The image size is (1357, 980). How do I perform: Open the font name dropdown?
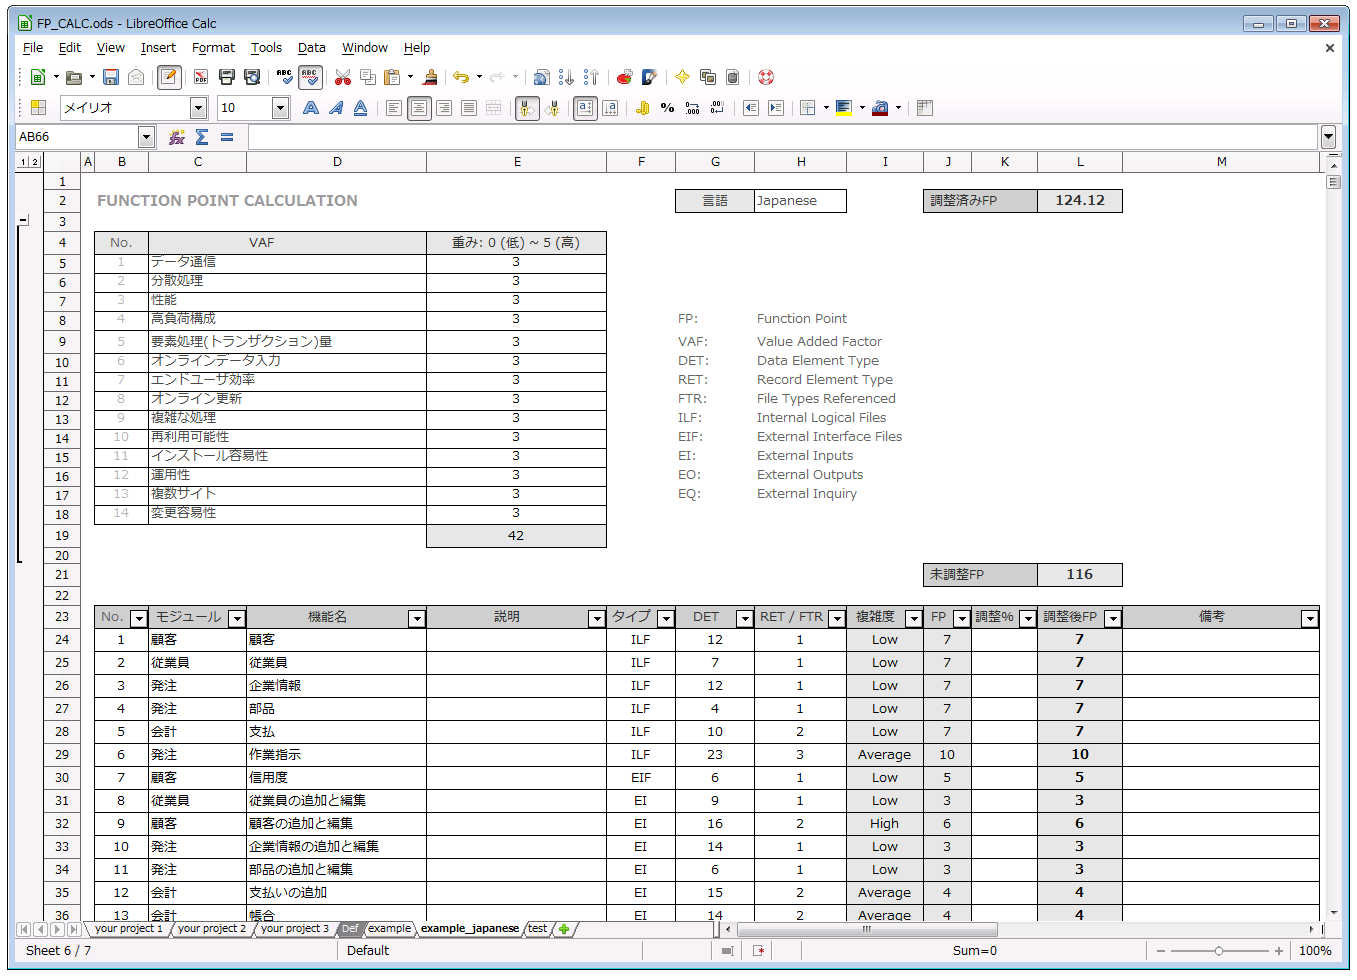tap(197, 108)
